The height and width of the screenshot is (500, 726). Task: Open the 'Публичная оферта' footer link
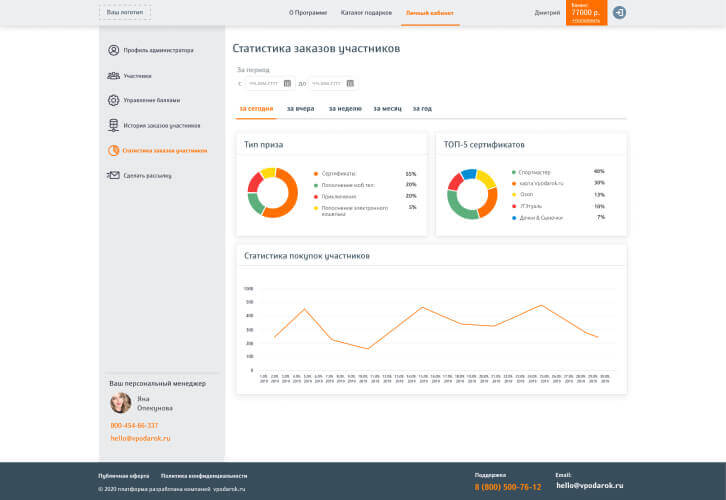coord(124,476)
